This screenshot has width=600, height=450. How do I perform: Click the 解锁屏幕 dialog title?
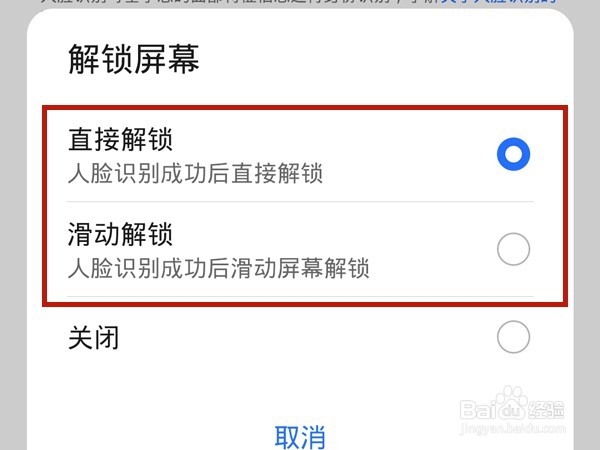(x=134, y=59)
